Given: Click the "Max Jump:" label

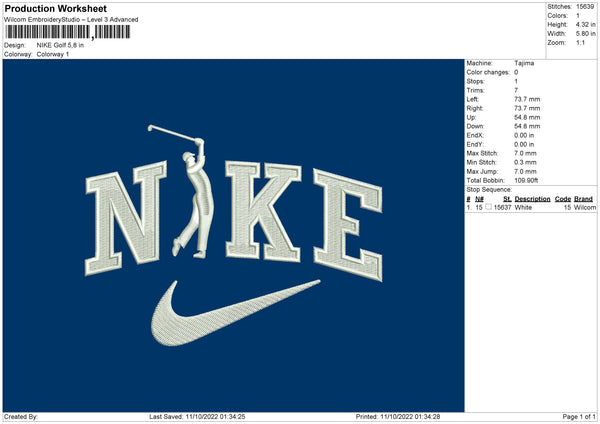Looking at the screenshot, I should [482, 171].
